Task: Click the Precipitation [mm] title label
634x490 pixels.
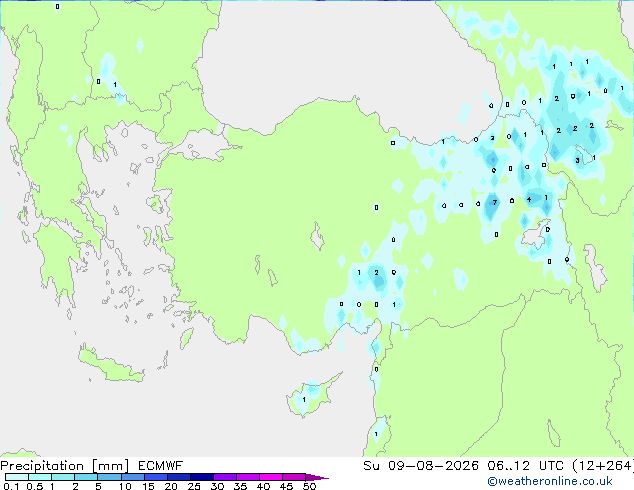Action: (x=64, y=466)
